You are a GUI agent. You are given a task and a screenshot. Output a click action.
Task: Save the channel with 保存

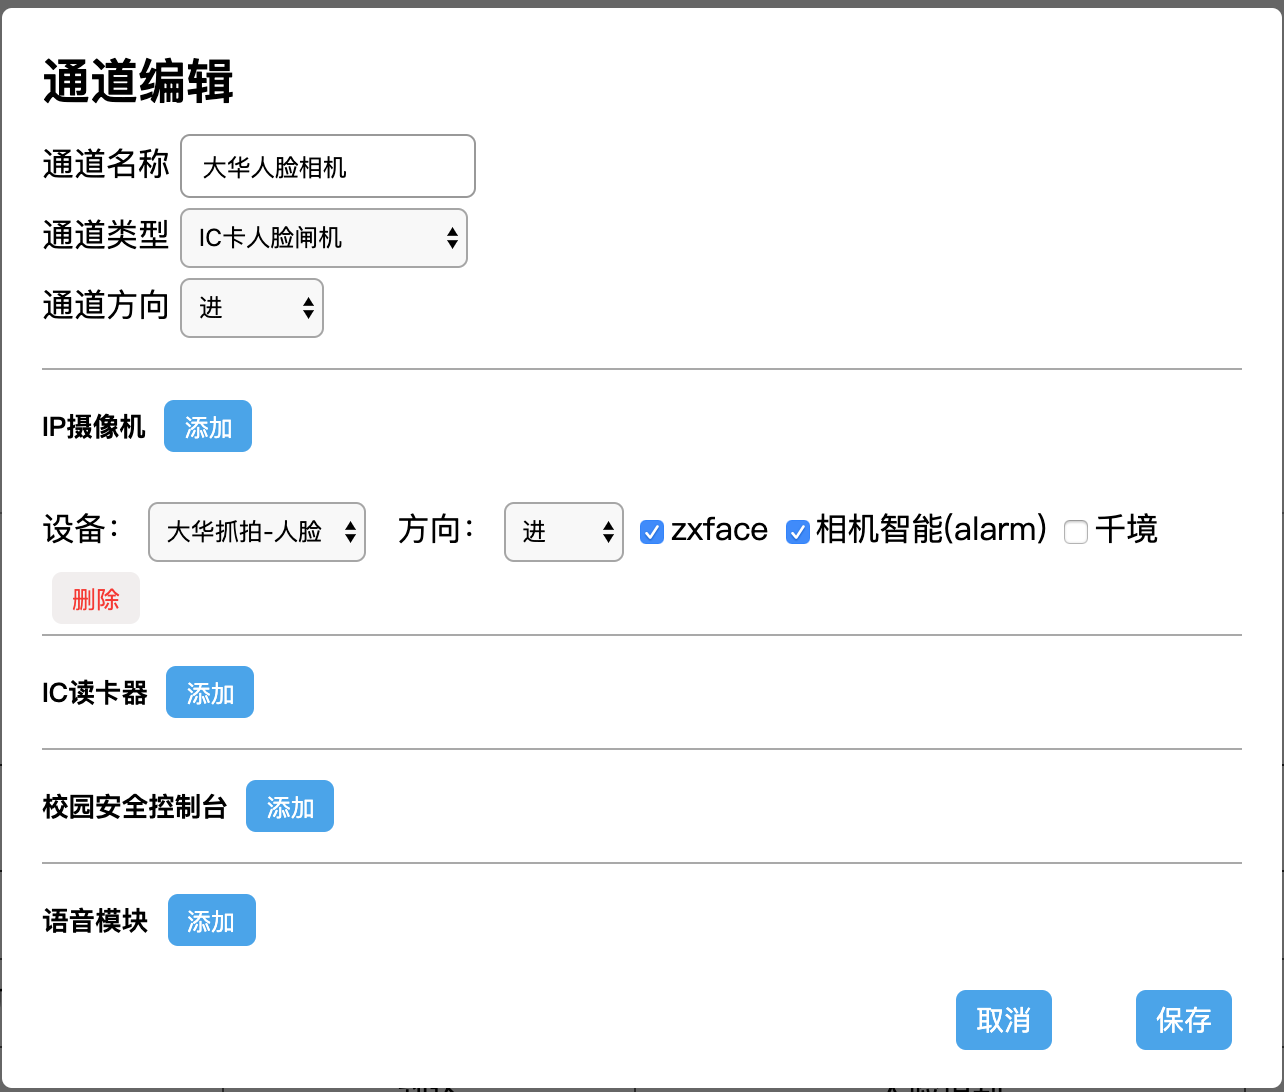pos(1184,1020)
